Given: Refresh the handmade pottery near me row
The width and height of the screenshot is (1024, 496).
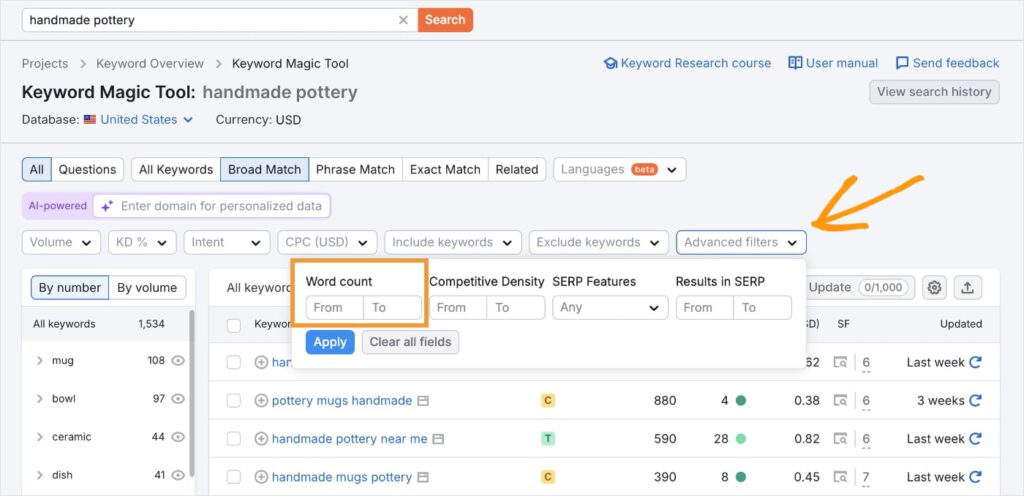Looking at the screenshot, I should (976, 439).
